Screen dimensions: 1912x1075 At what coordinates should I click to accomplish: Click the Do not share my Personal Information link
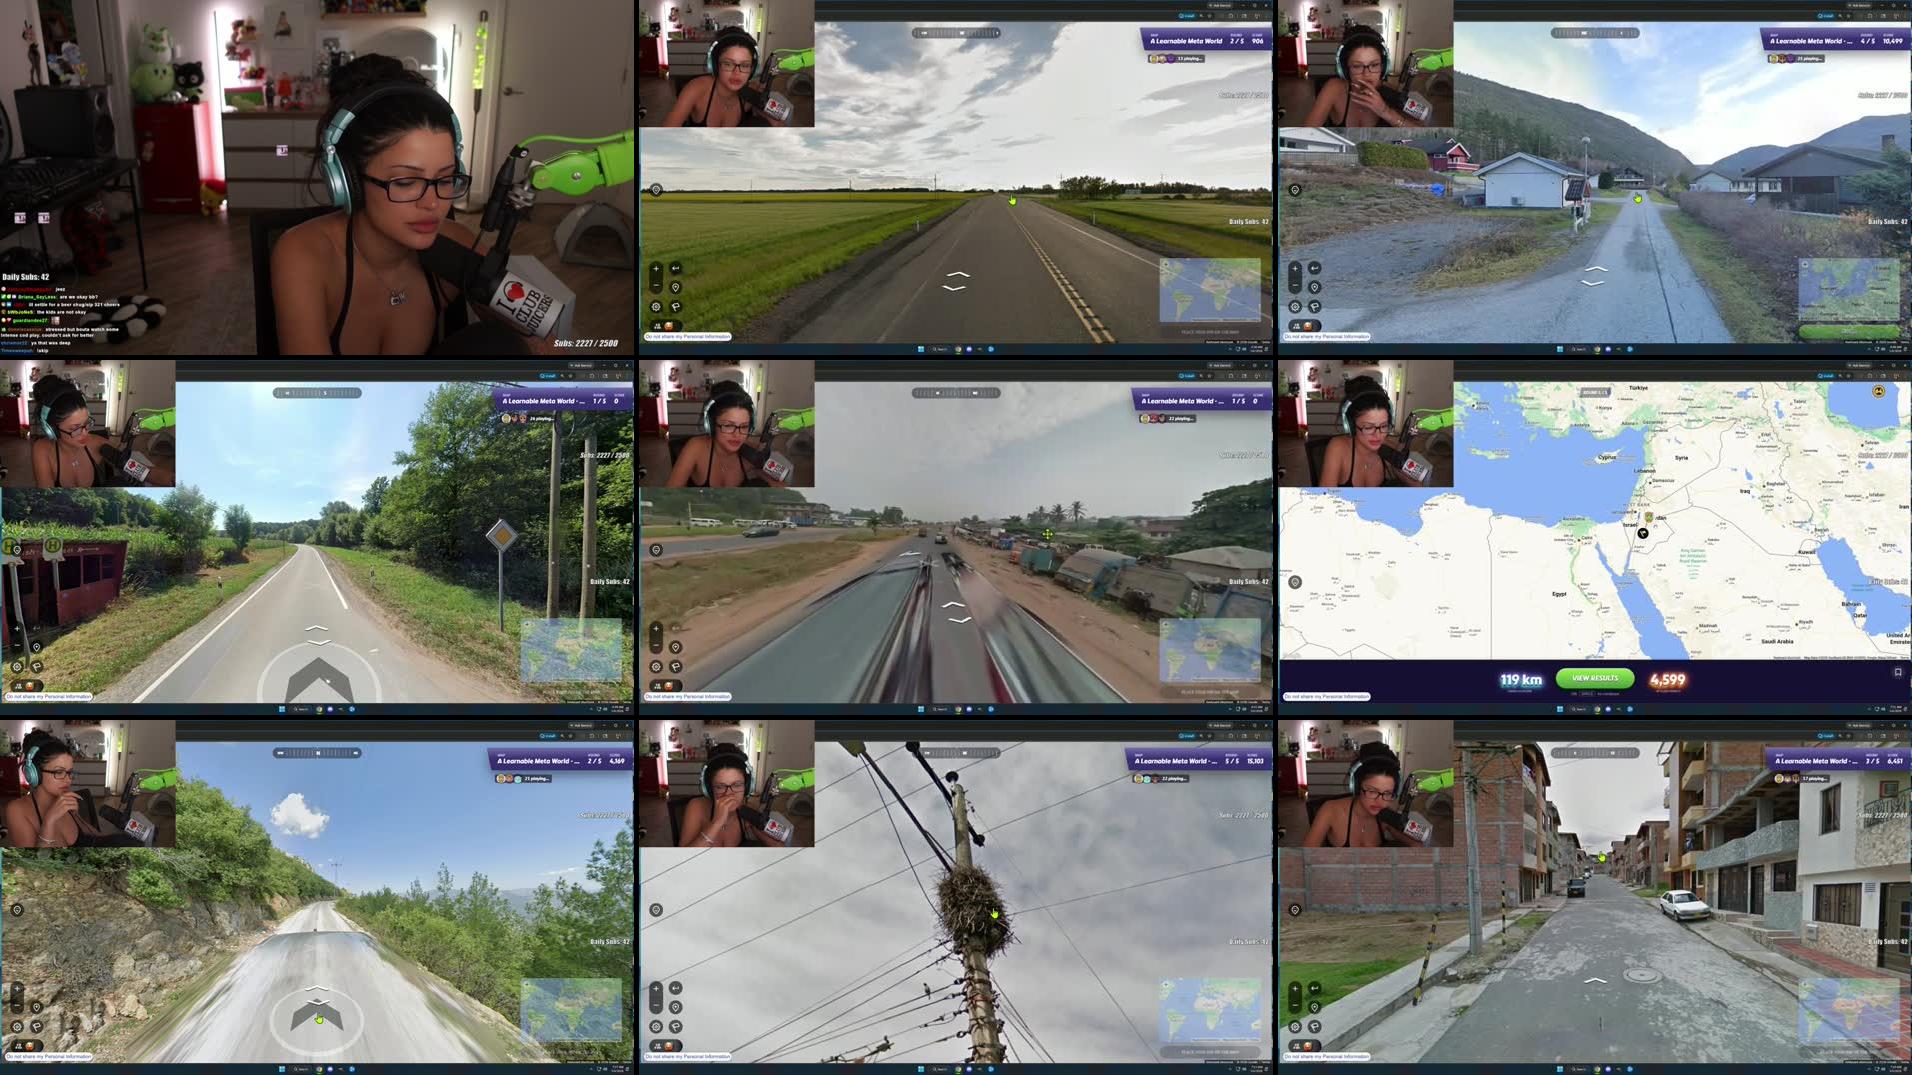[690, 337]
